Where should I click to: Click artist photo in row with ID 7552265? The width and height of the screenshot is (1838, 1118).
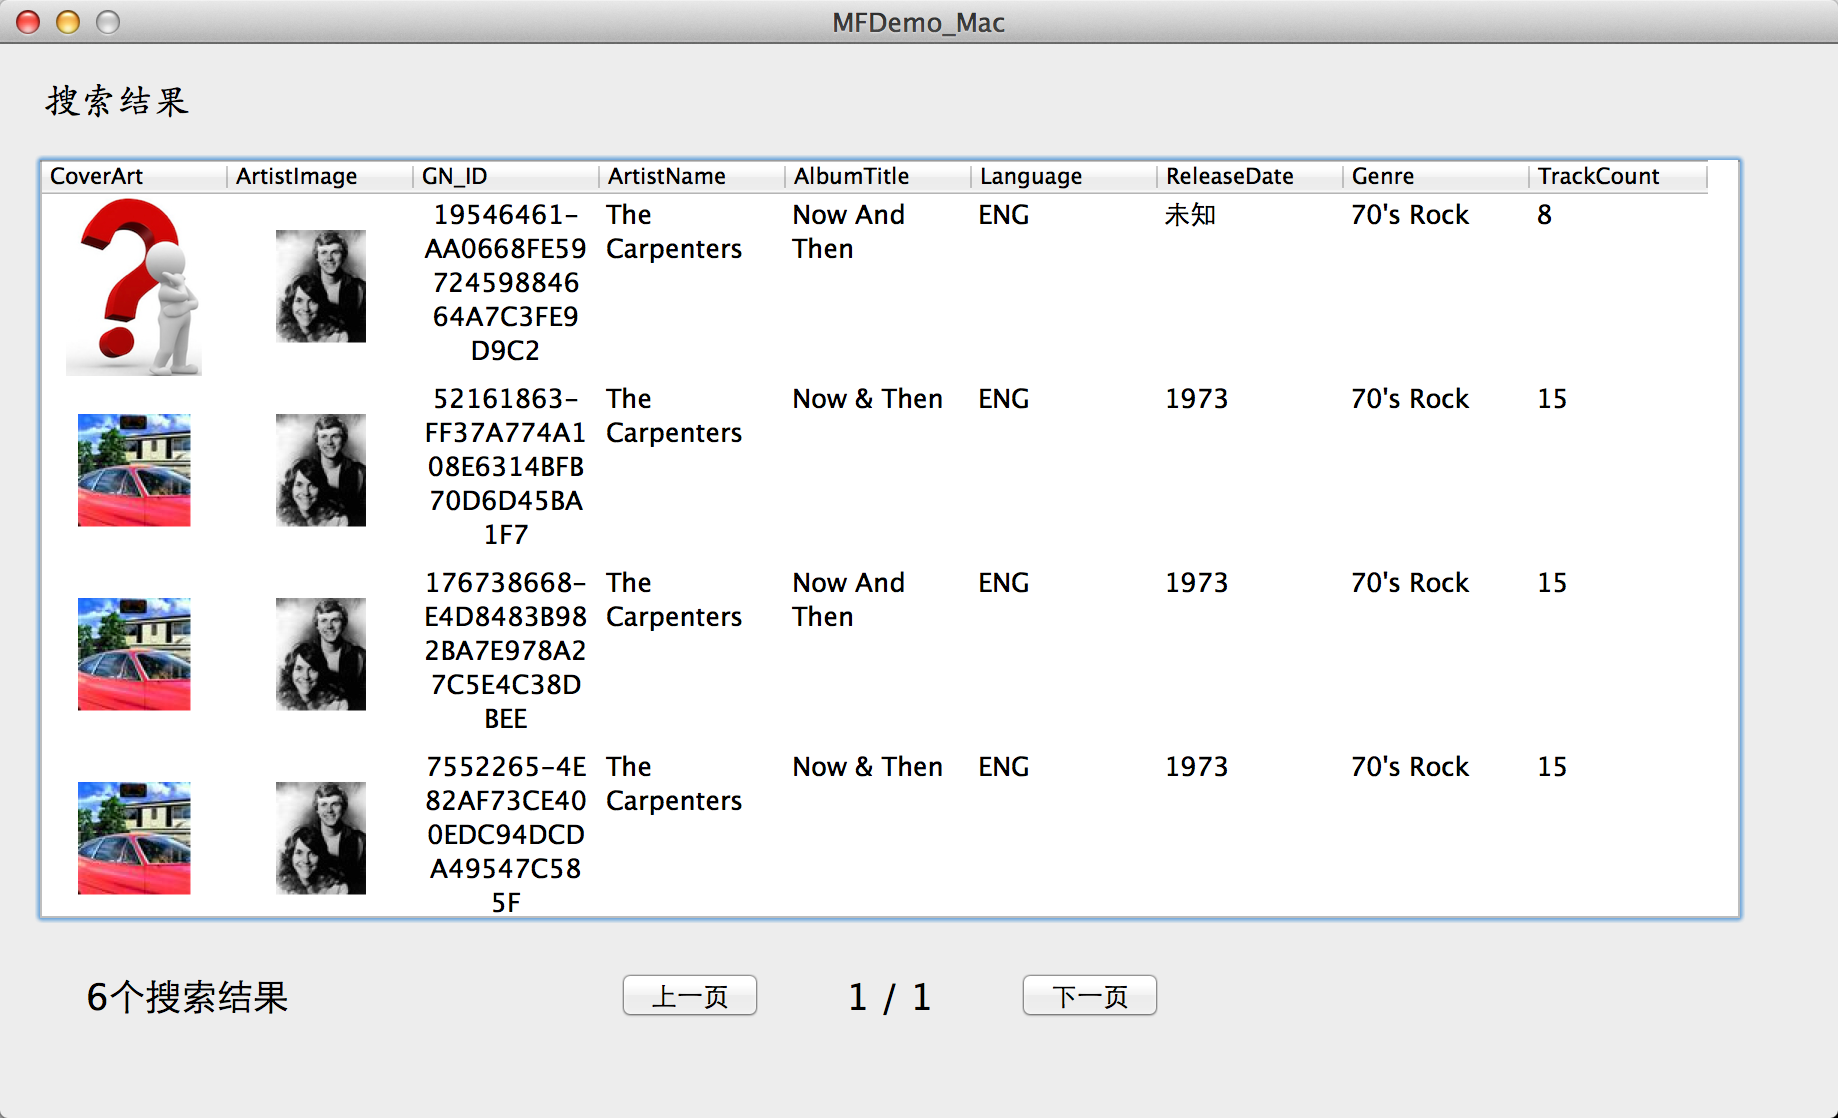[321, 838]
